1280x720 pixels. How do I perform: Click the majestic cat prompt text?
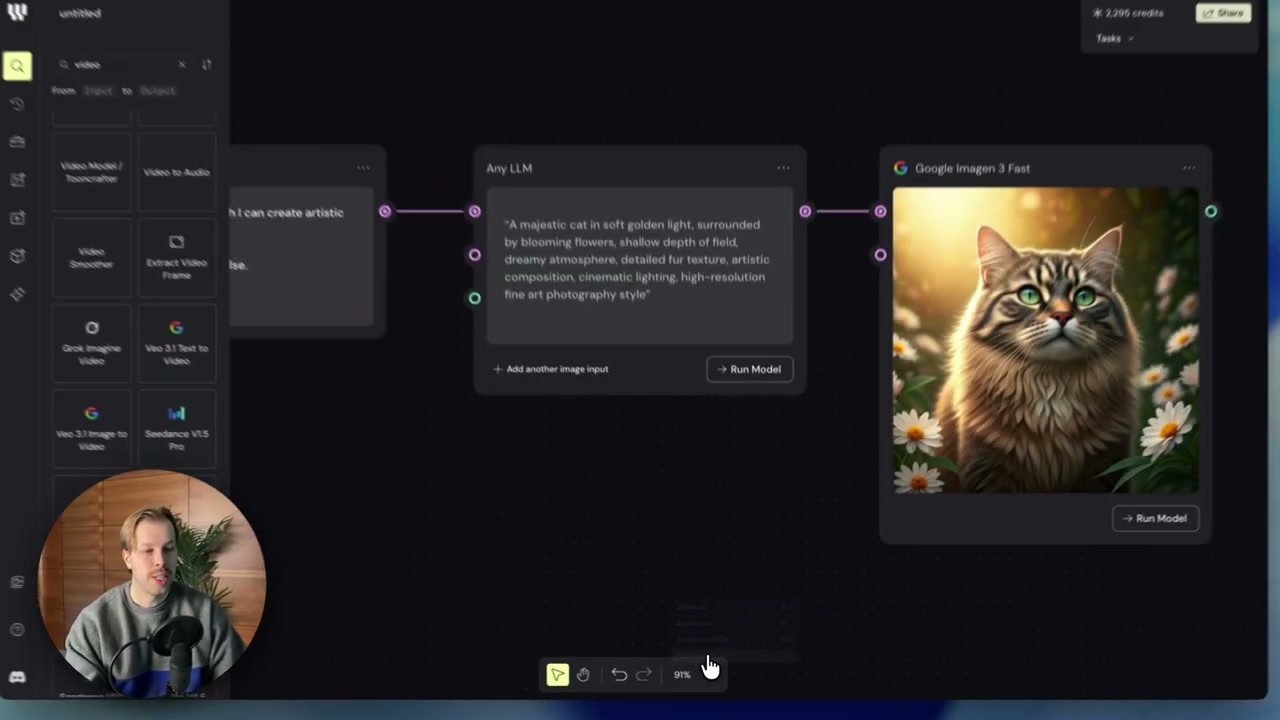click(635, 260)
